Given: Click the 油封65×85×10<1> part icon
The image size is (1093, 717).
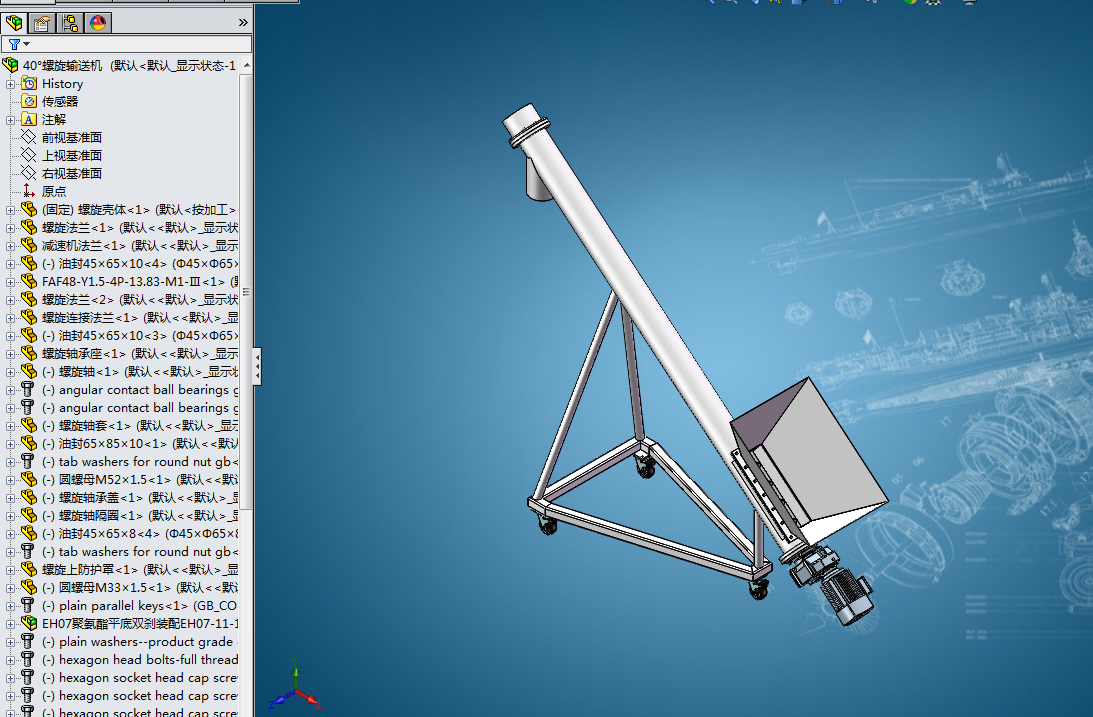Looking at the screenshot, I should coord(29,443).
